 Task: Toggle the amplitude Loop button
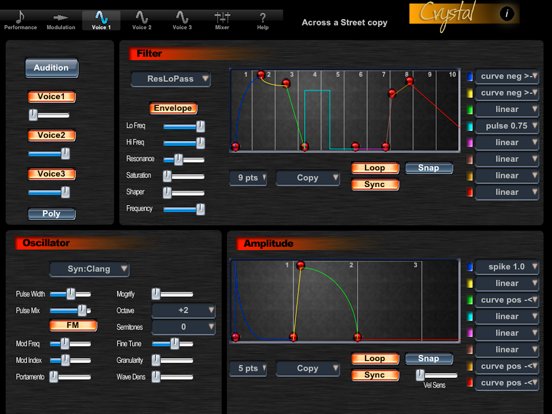pyautogui.click(x=375, y=359)
